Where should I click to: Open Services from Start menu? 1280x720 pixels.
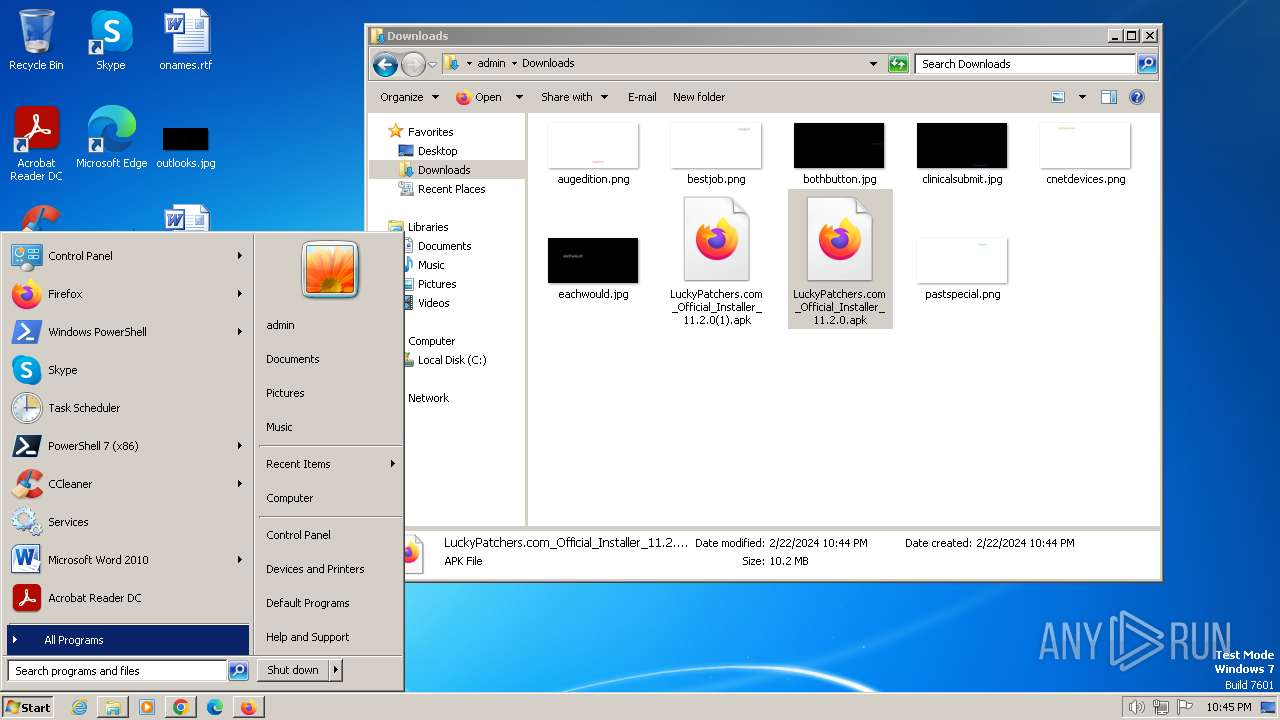coord(128,522)
